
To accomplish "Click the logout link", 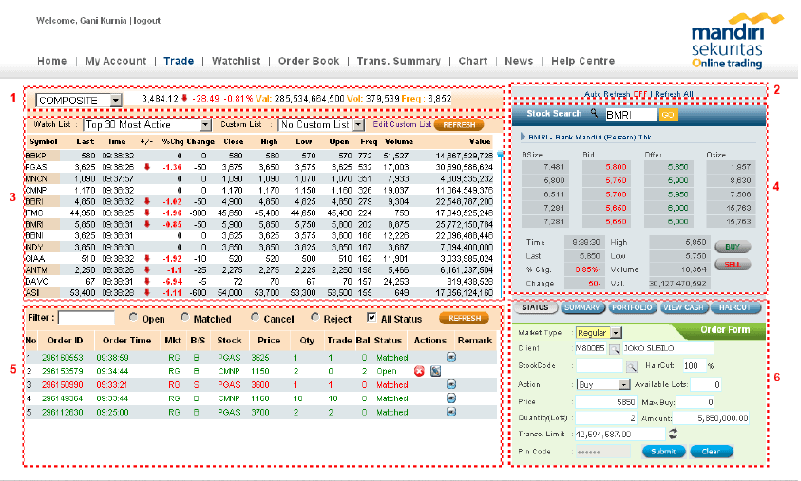I will pos(147,21).
